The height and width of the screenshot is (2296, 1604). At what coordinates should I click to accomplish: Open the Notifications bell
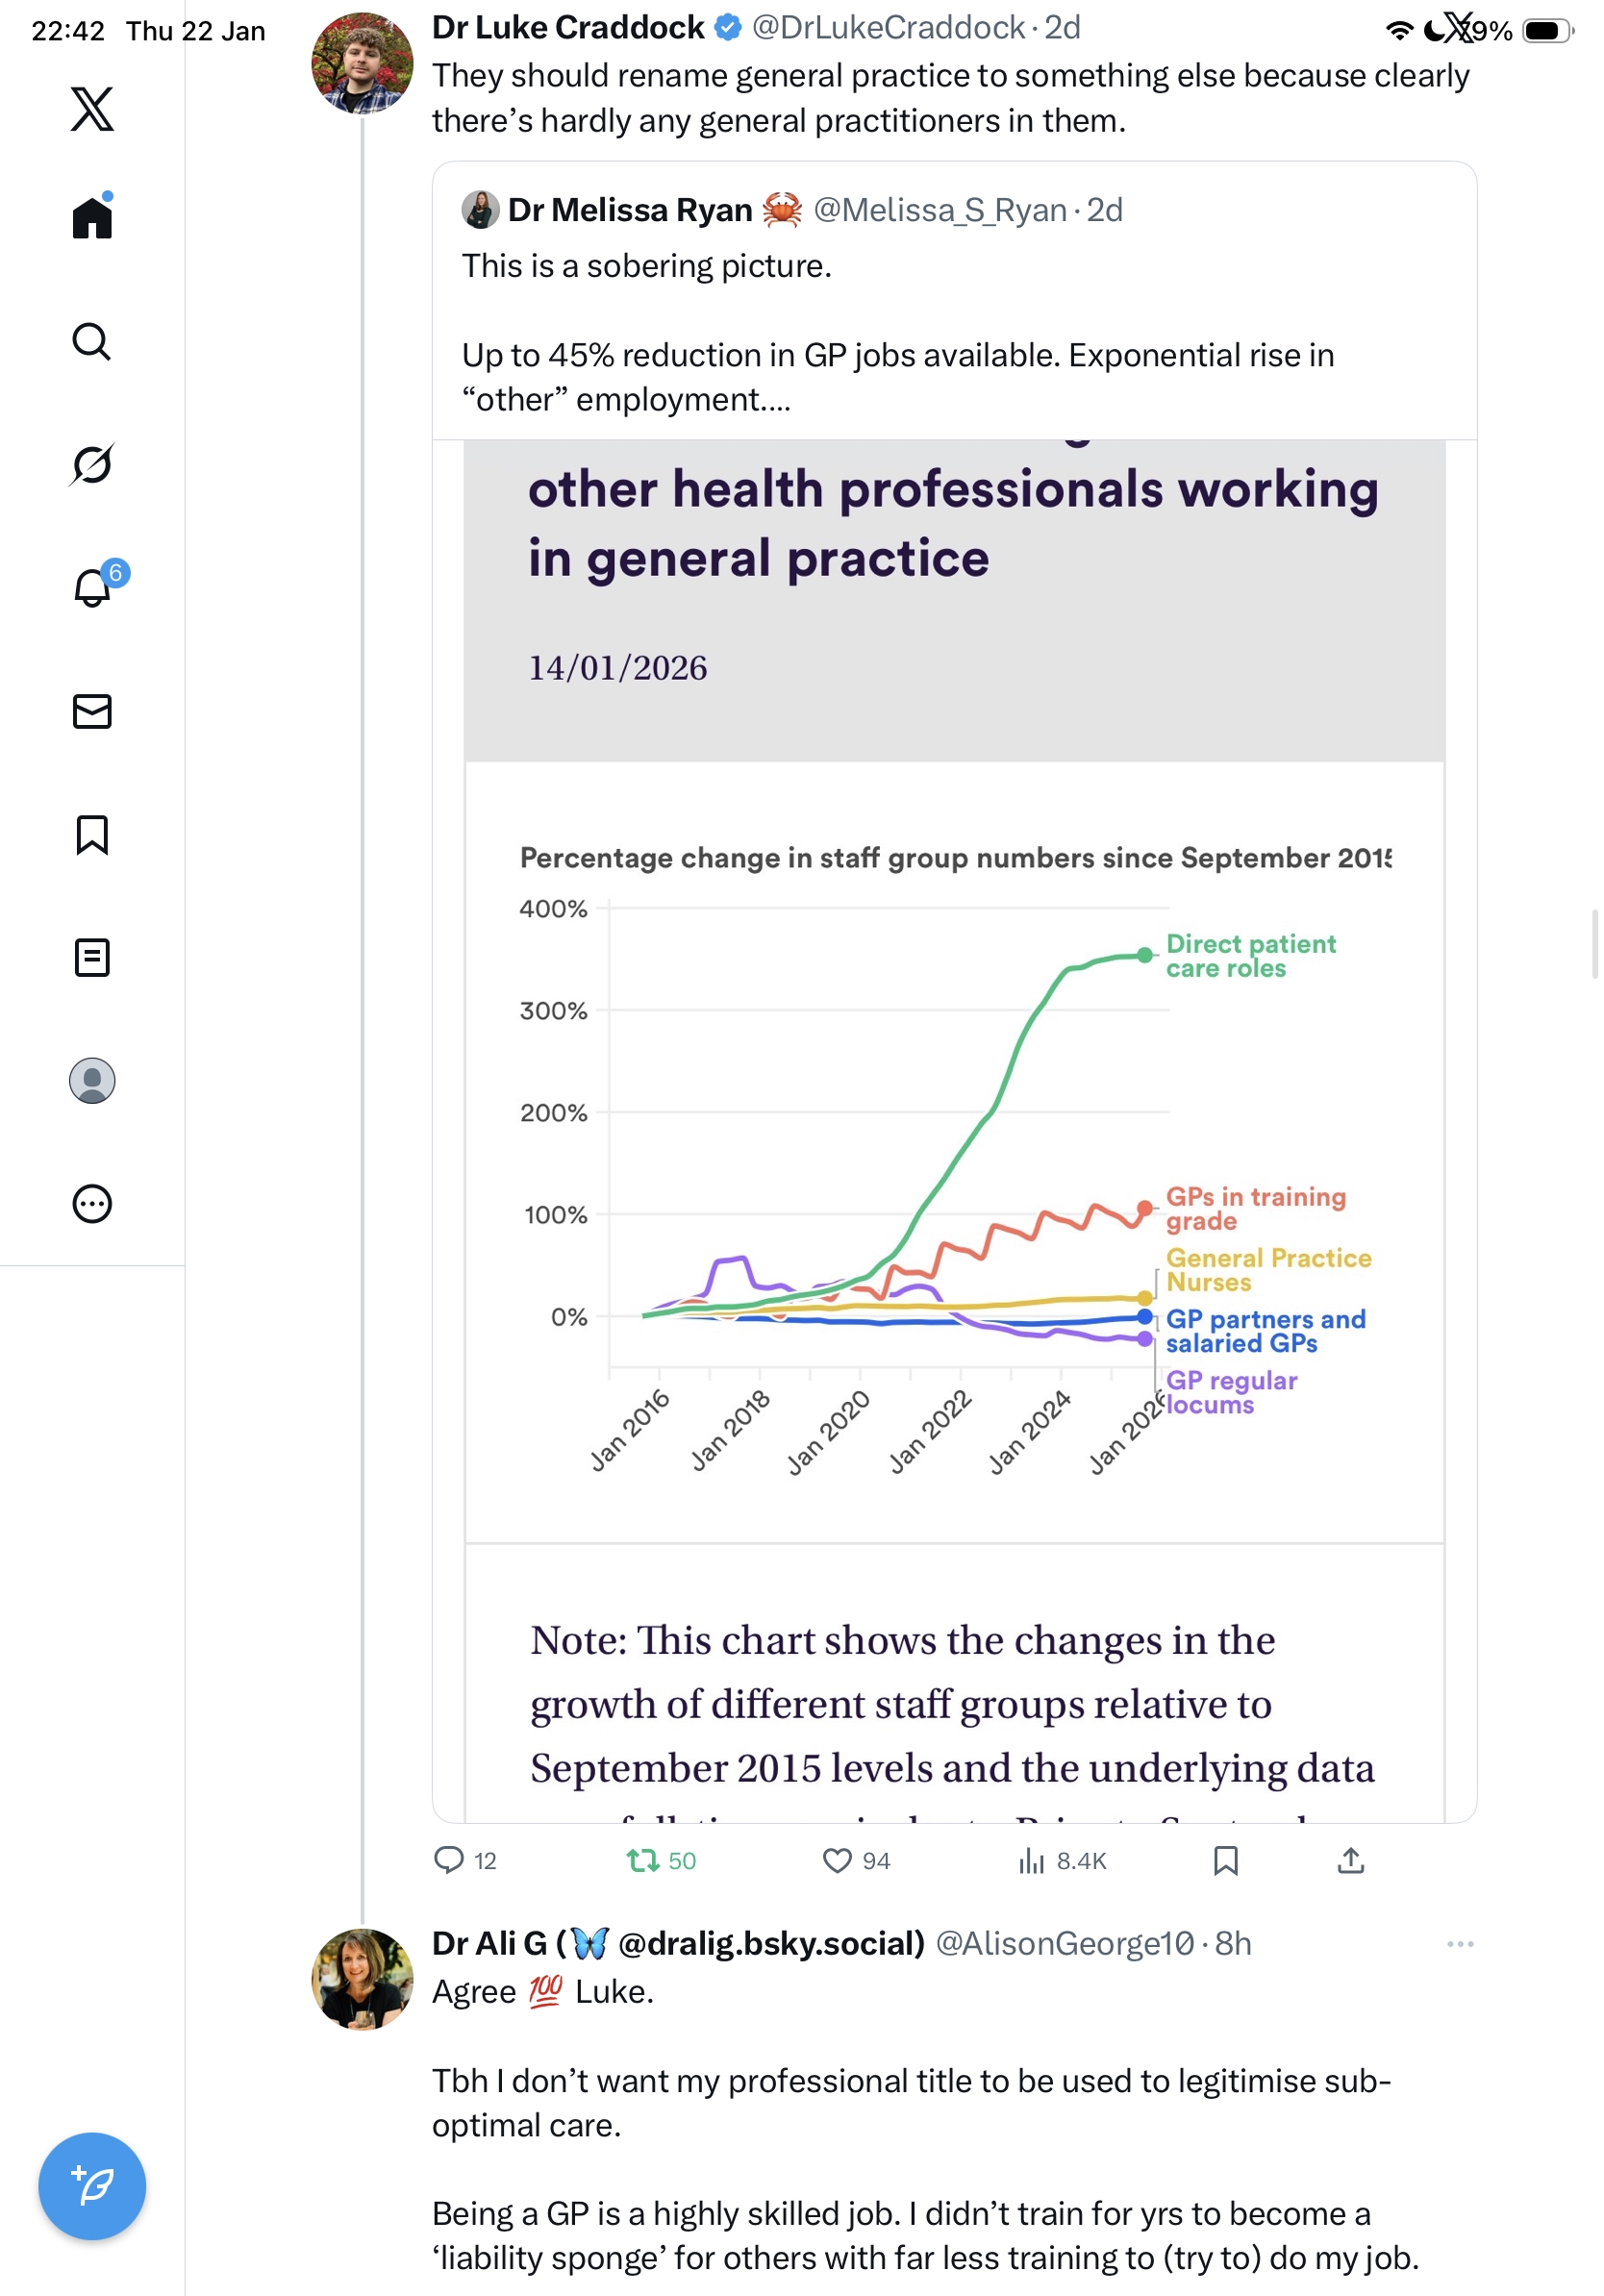coord(92,587)
